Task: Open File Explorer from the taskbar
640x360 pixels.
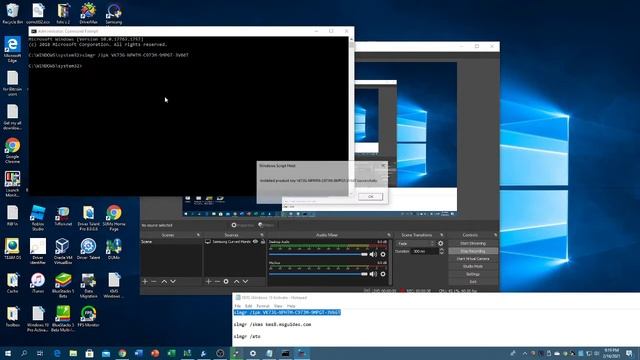Action: [73, 353]
